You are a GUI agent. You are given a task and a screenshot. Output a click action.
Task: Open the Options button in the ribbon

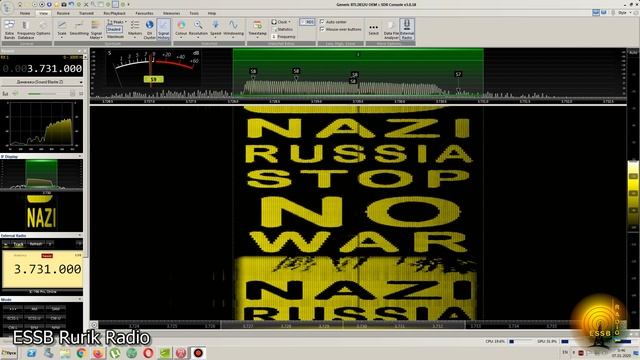43,28
